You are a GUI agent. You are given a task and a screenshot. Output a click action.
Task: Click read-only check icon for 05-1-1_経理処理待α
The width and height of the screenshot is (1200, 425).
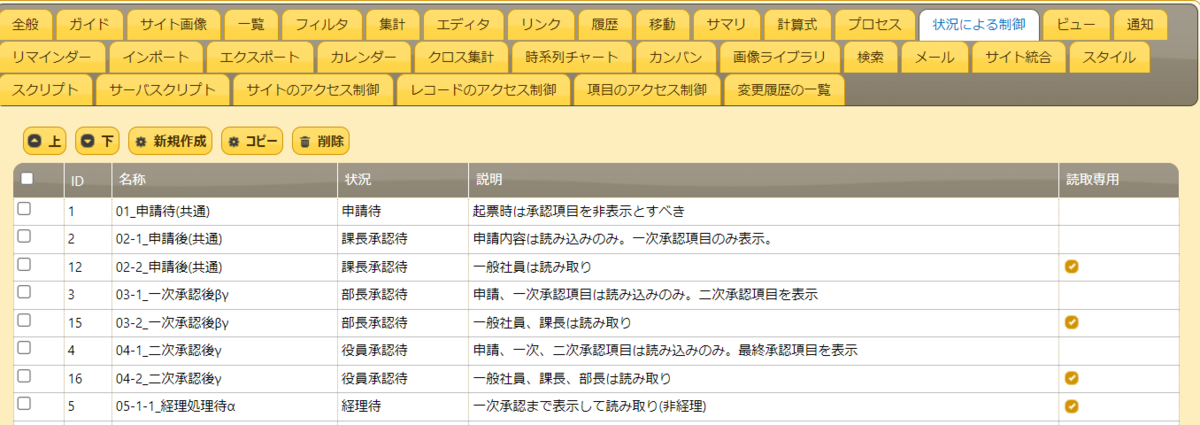point(1072,407)
